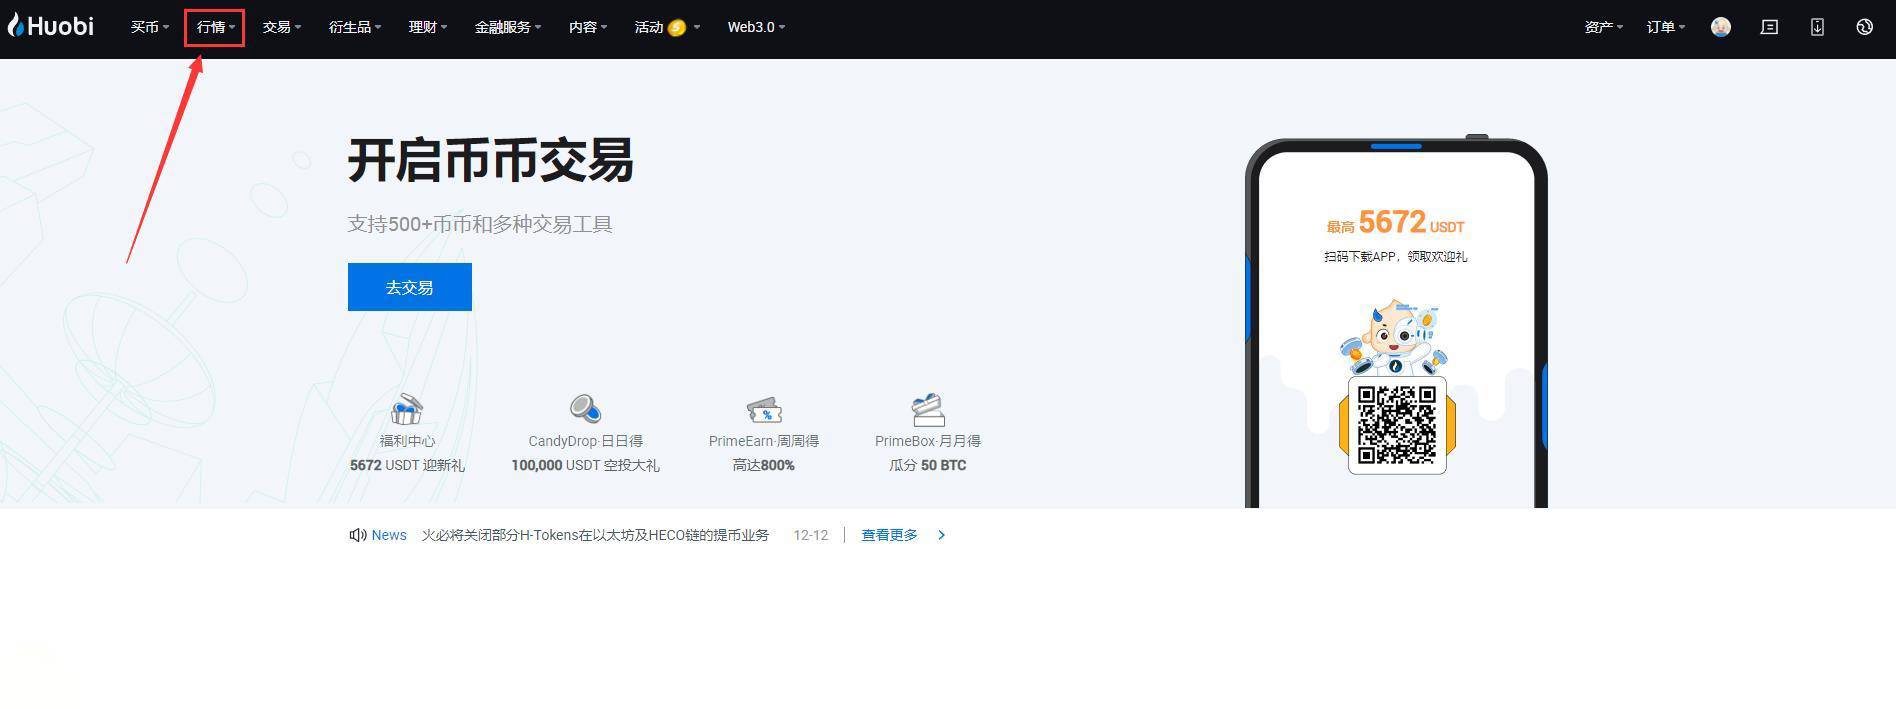The image size is (1896, 709).
Task: Click the Huobi logo
Action: pos(51,26)
